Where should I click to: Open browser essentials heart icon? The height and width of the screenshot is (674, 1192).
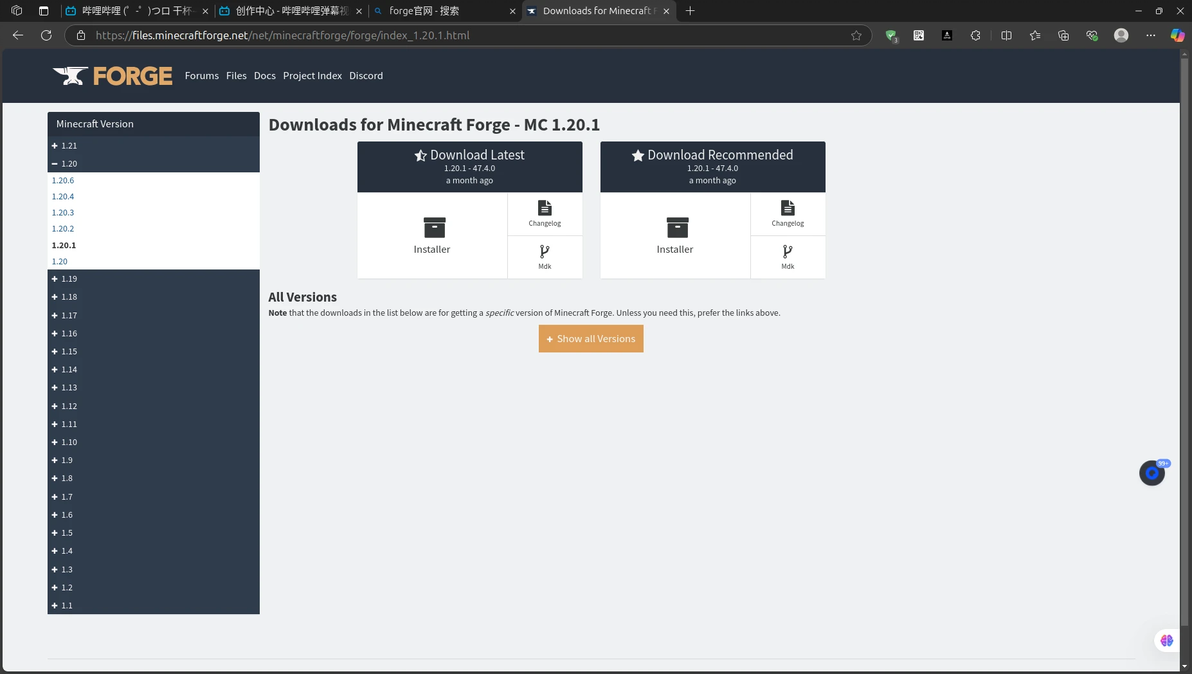(x=1092, y=35)
